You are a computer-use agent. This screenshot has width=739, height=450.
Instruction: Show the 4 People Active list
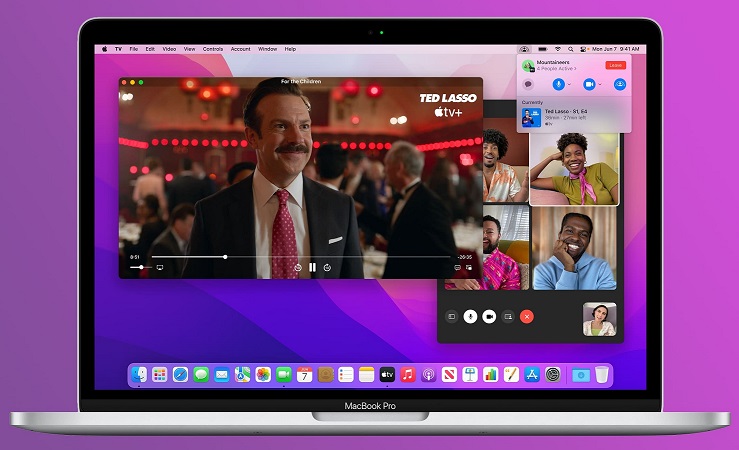[x=556, y=69]
